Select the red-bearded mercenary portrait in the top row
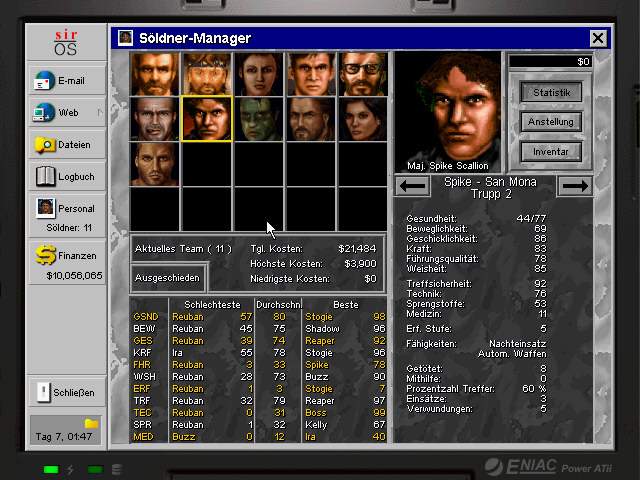The image size is (640, 480). point(155,74)
